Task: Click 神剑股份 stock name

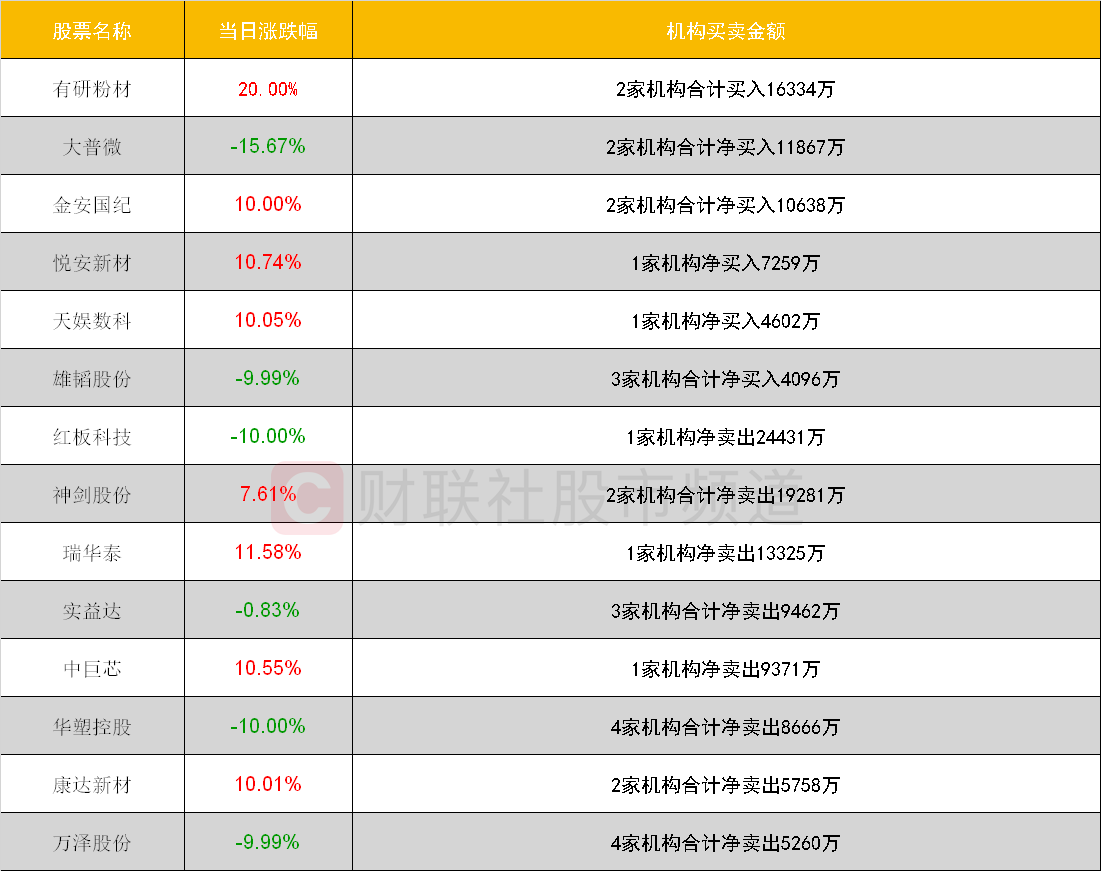Action: 92,495
